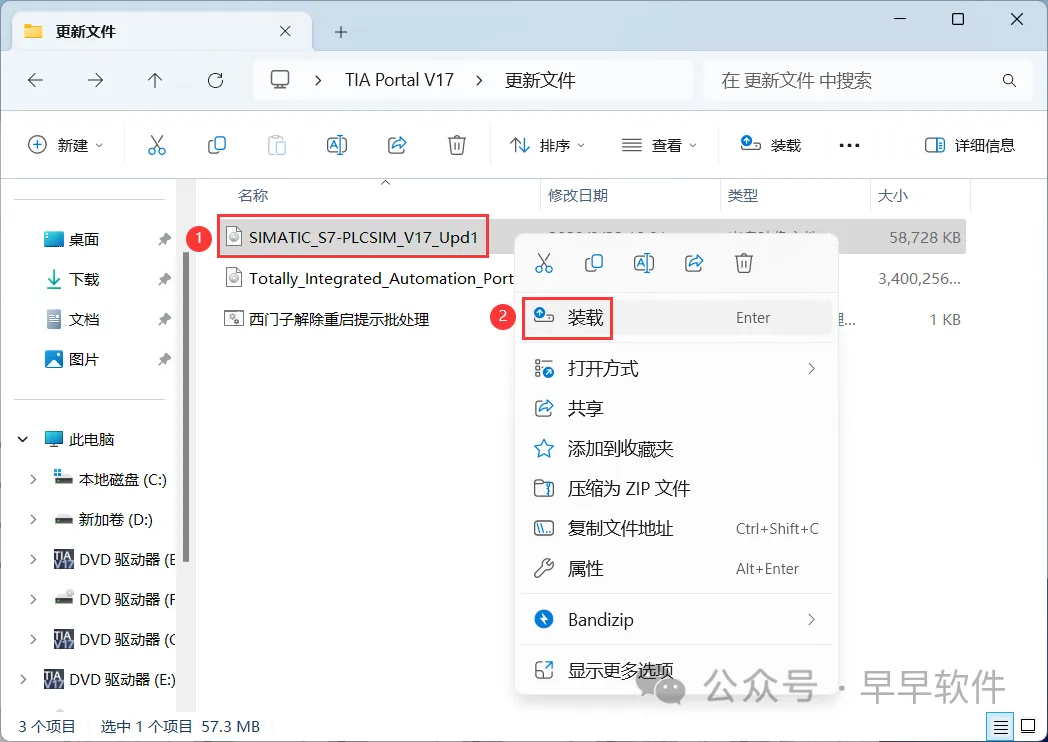Toggle the 详细信息 details pane
The image size is (1048, 742).
(969, 145)
